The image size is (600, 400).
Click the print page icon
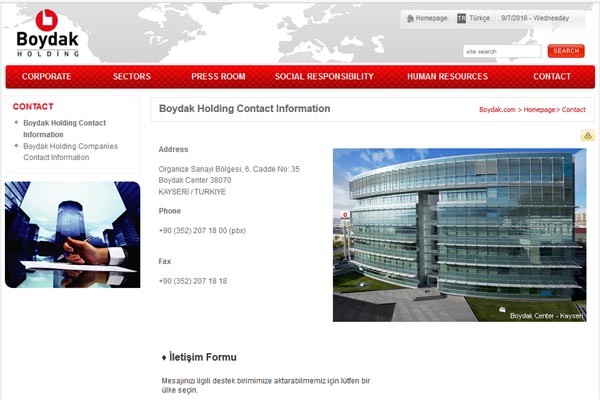pos(587,136)
